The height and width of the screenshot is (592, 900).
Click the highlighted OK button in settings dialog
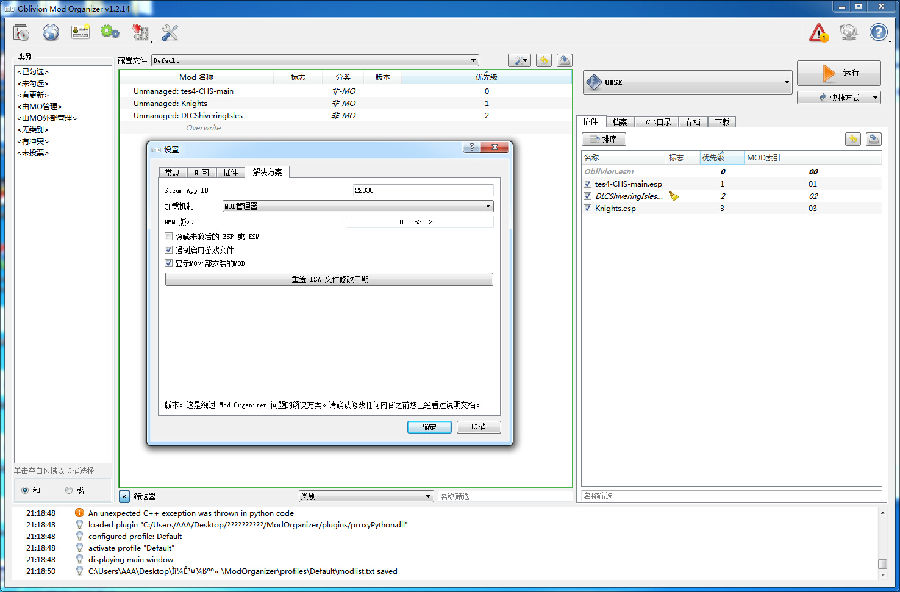pyautogui.click(x=429, y=427)
